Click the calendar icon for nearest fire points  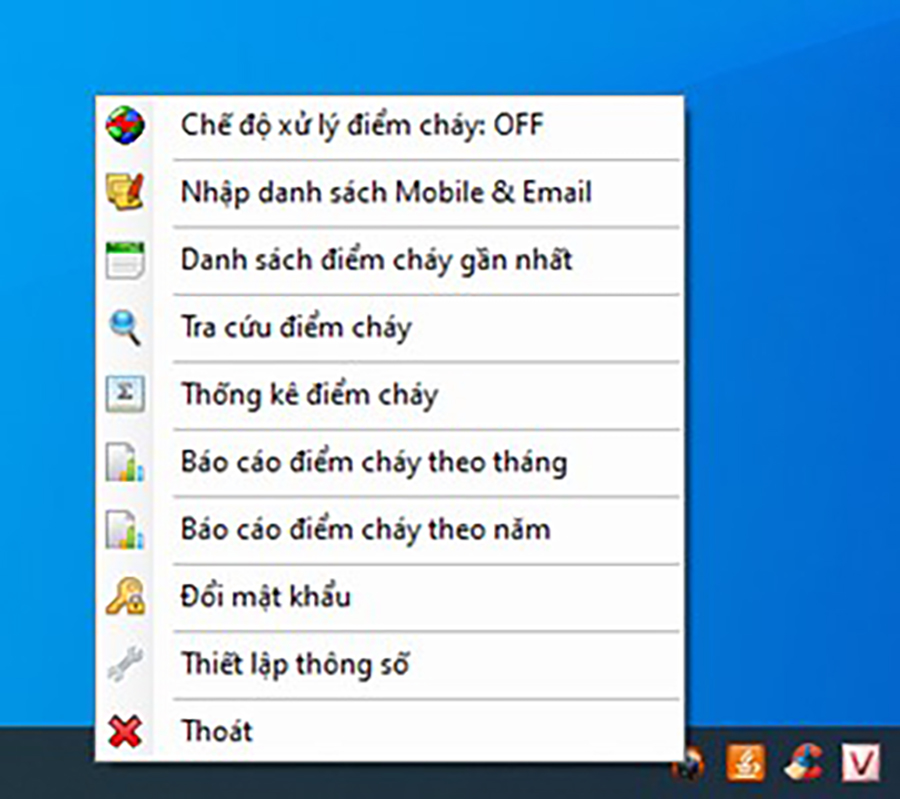(125, 259)
